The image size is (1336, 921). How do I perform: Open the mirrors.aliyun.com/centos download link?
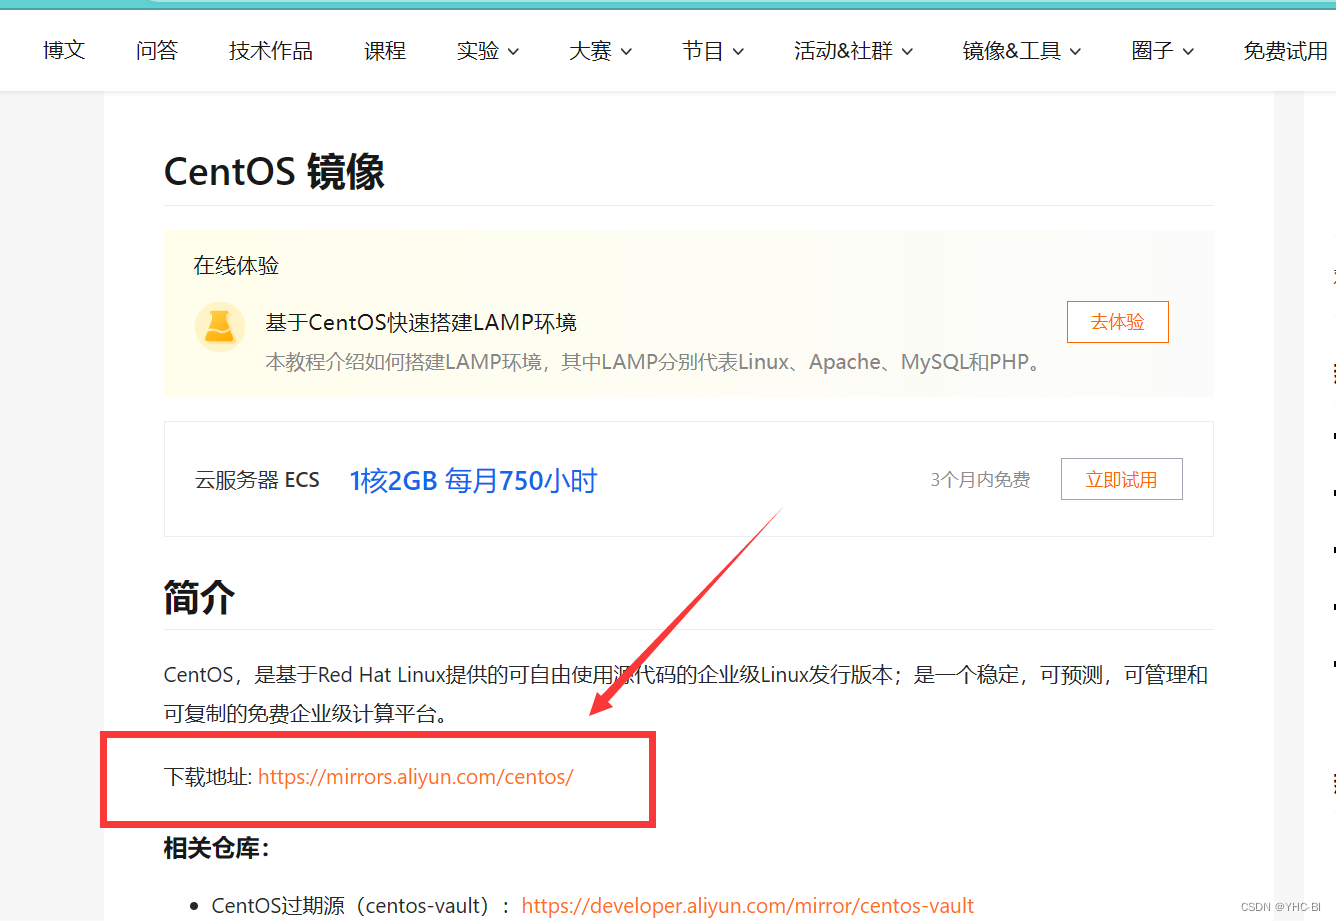416,777
